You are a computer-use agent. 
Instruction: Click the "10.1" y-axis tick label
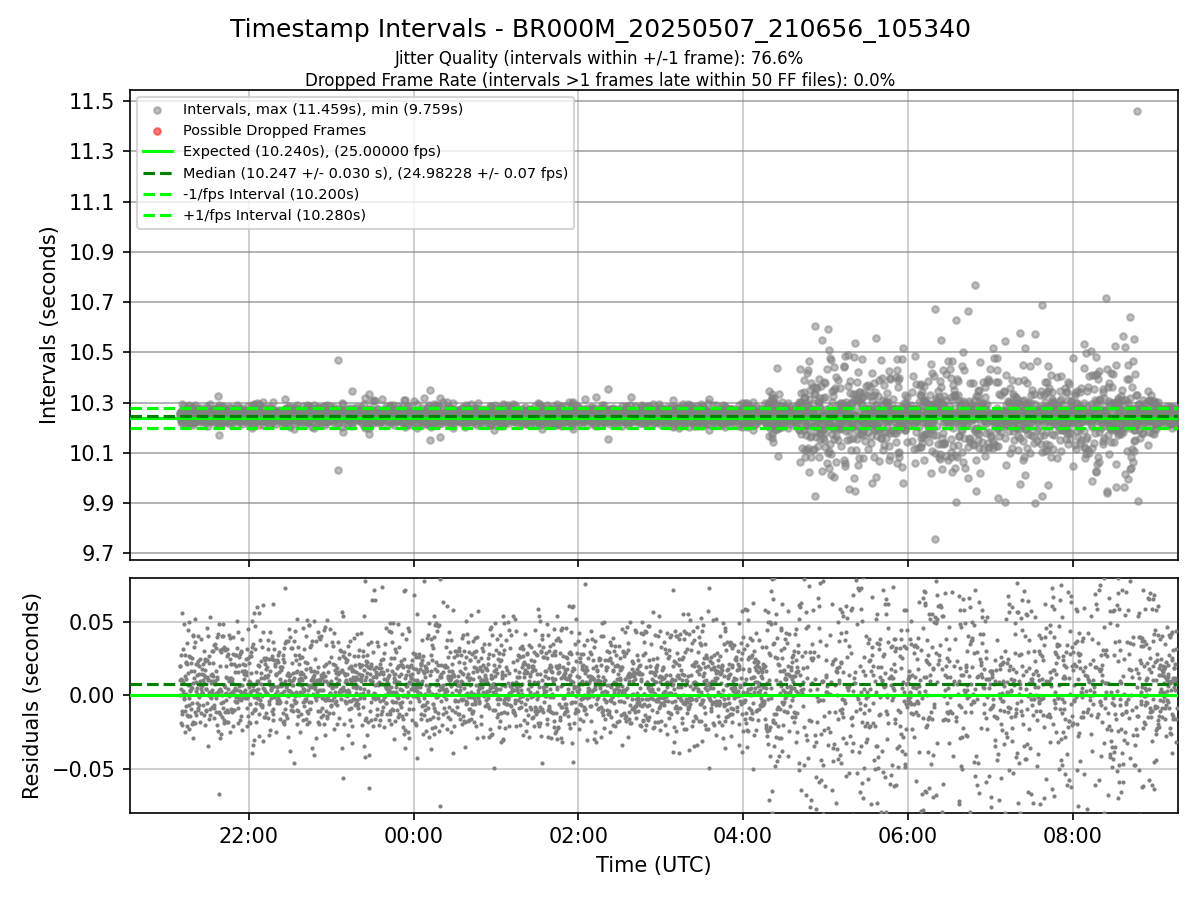[91, 453]
